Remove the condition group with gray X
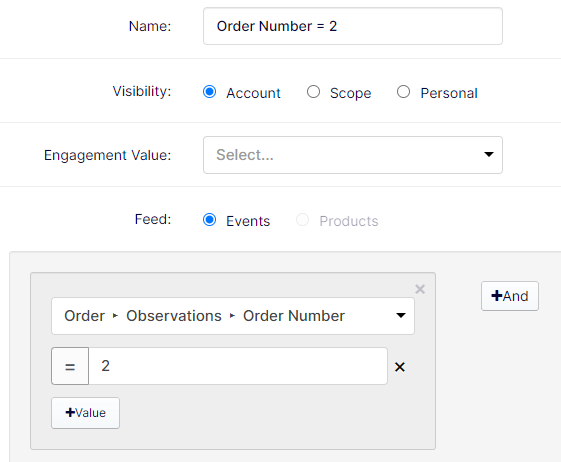The height and width of the screenshot is (462, 561). point(420,289)
